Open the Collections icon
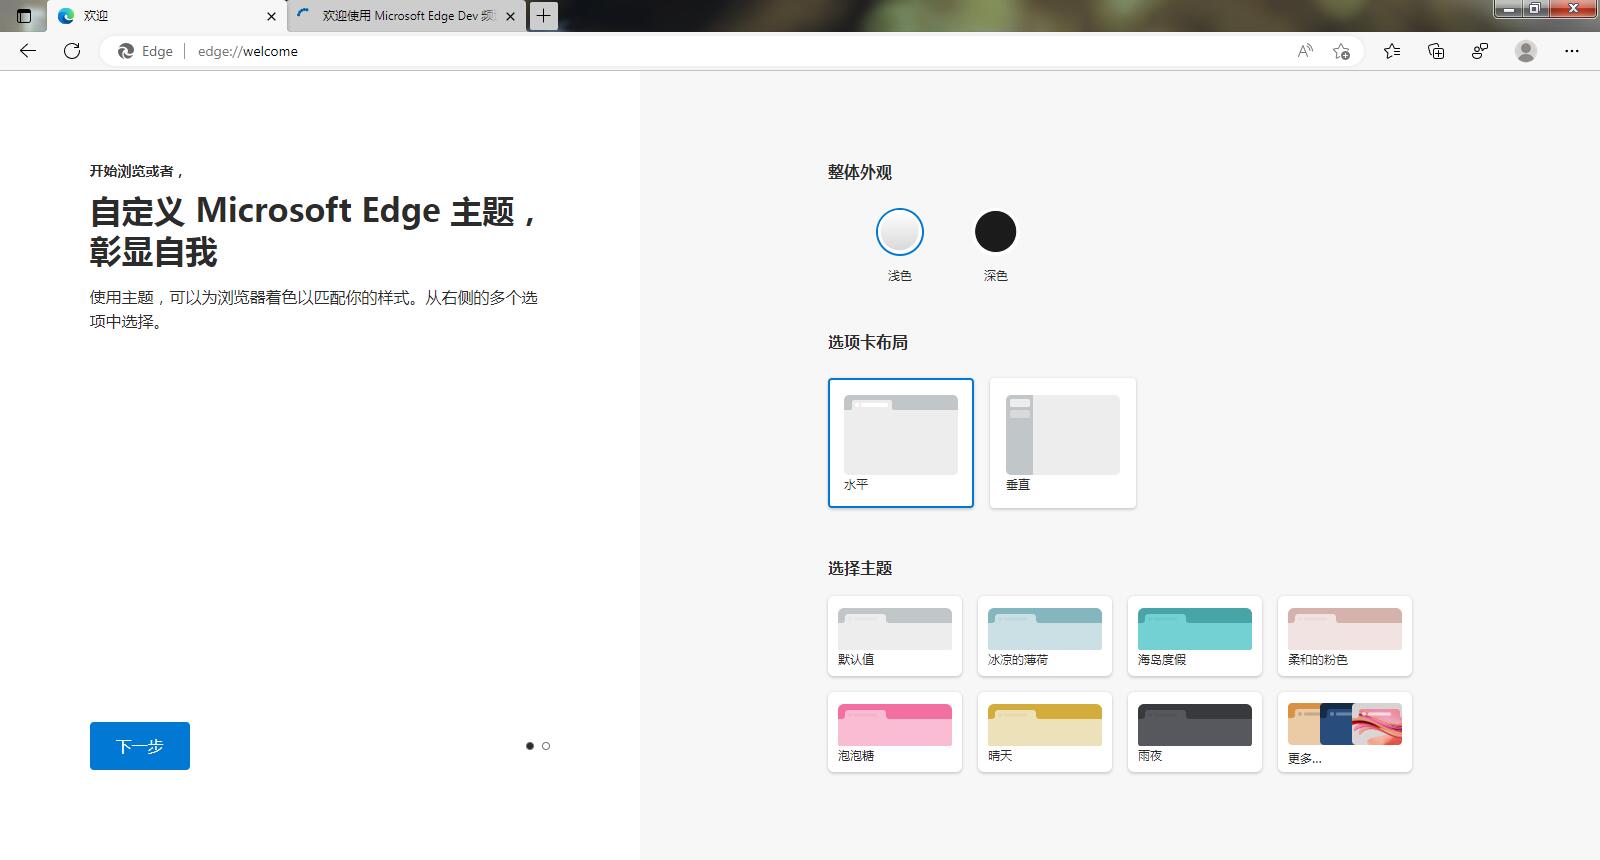Screen dimensions: 1600x860 point(1436,51)
